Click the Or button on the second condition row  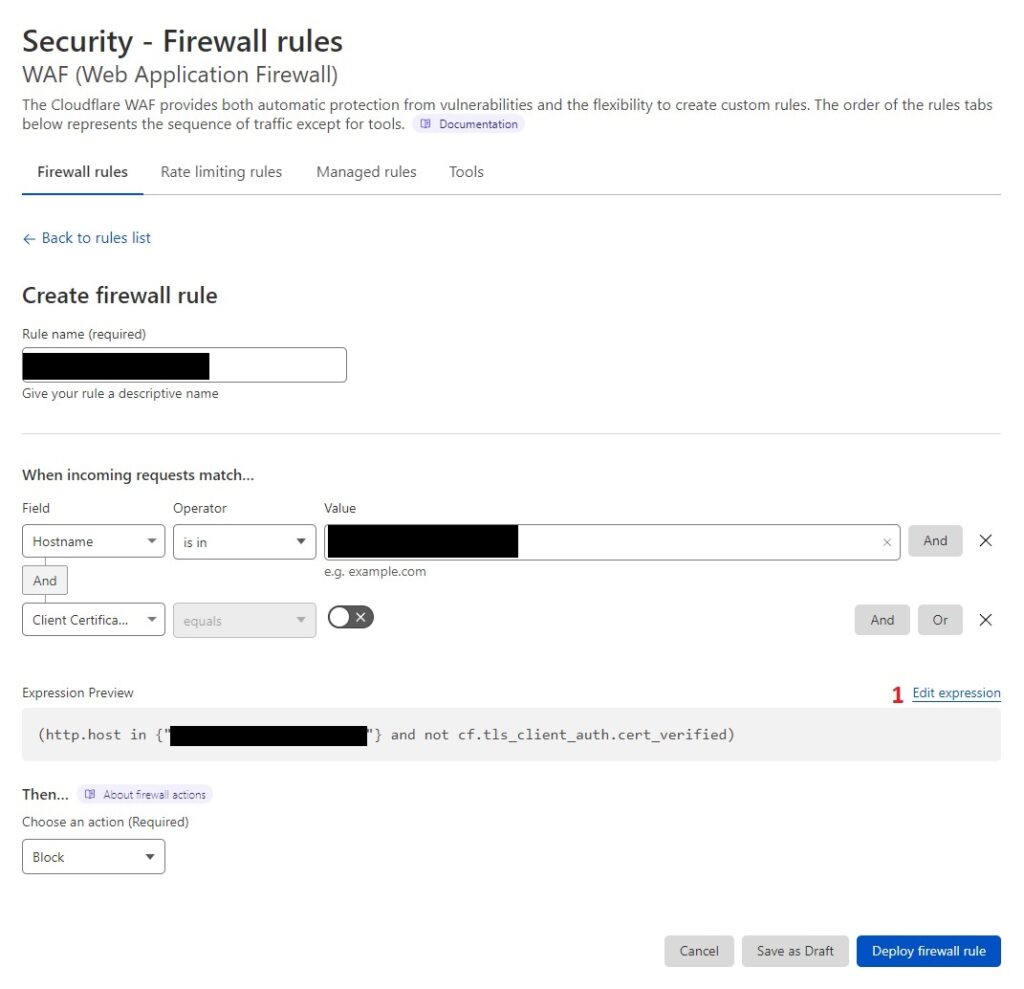(x=940, y=620)
